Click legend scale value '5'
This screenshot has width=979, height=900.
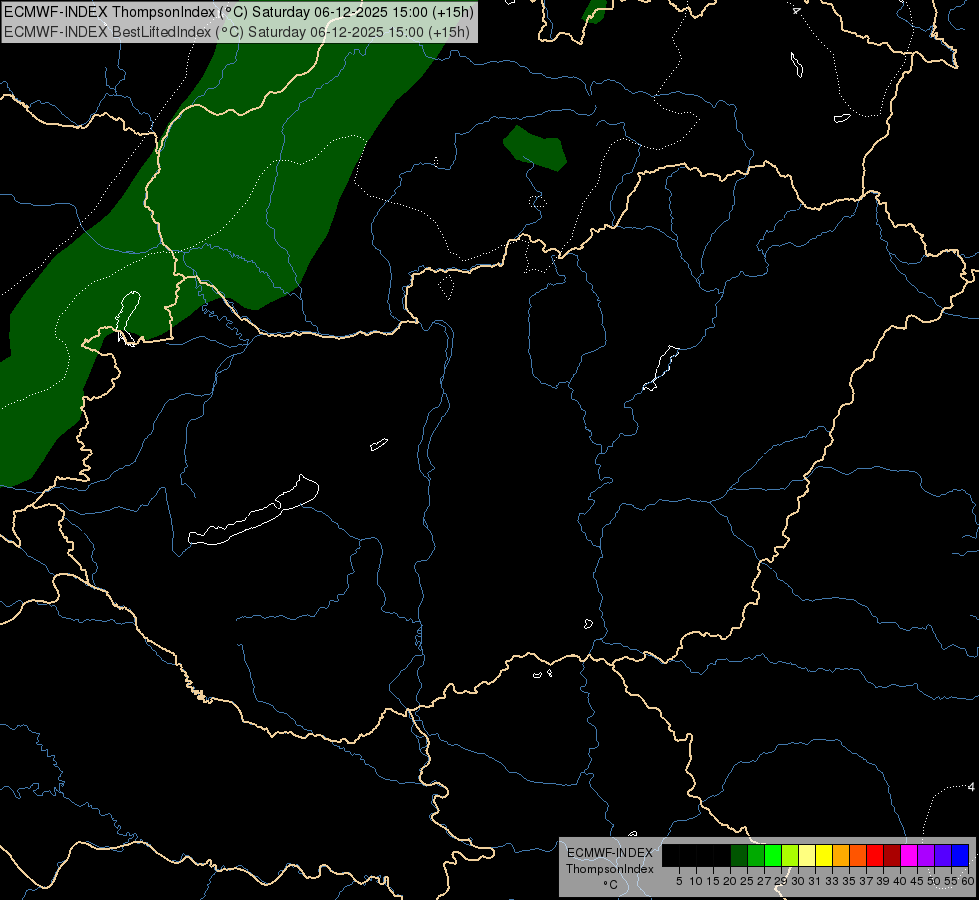click(x=679, y=881)
